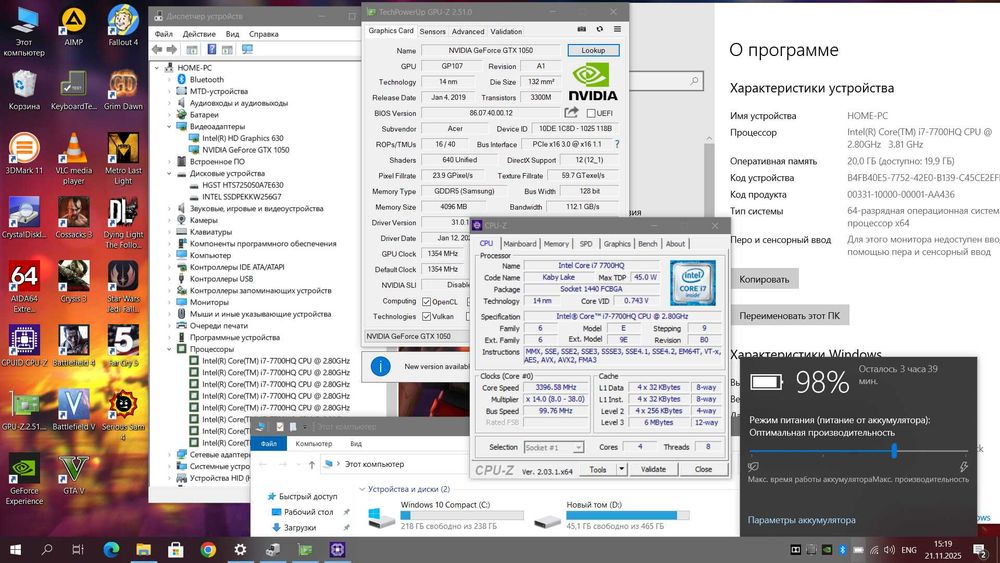Viewport: 1000px width, 563px height.
Task: Expand the Bluetooth node in Device Manager
Action: tap(170, 80)
